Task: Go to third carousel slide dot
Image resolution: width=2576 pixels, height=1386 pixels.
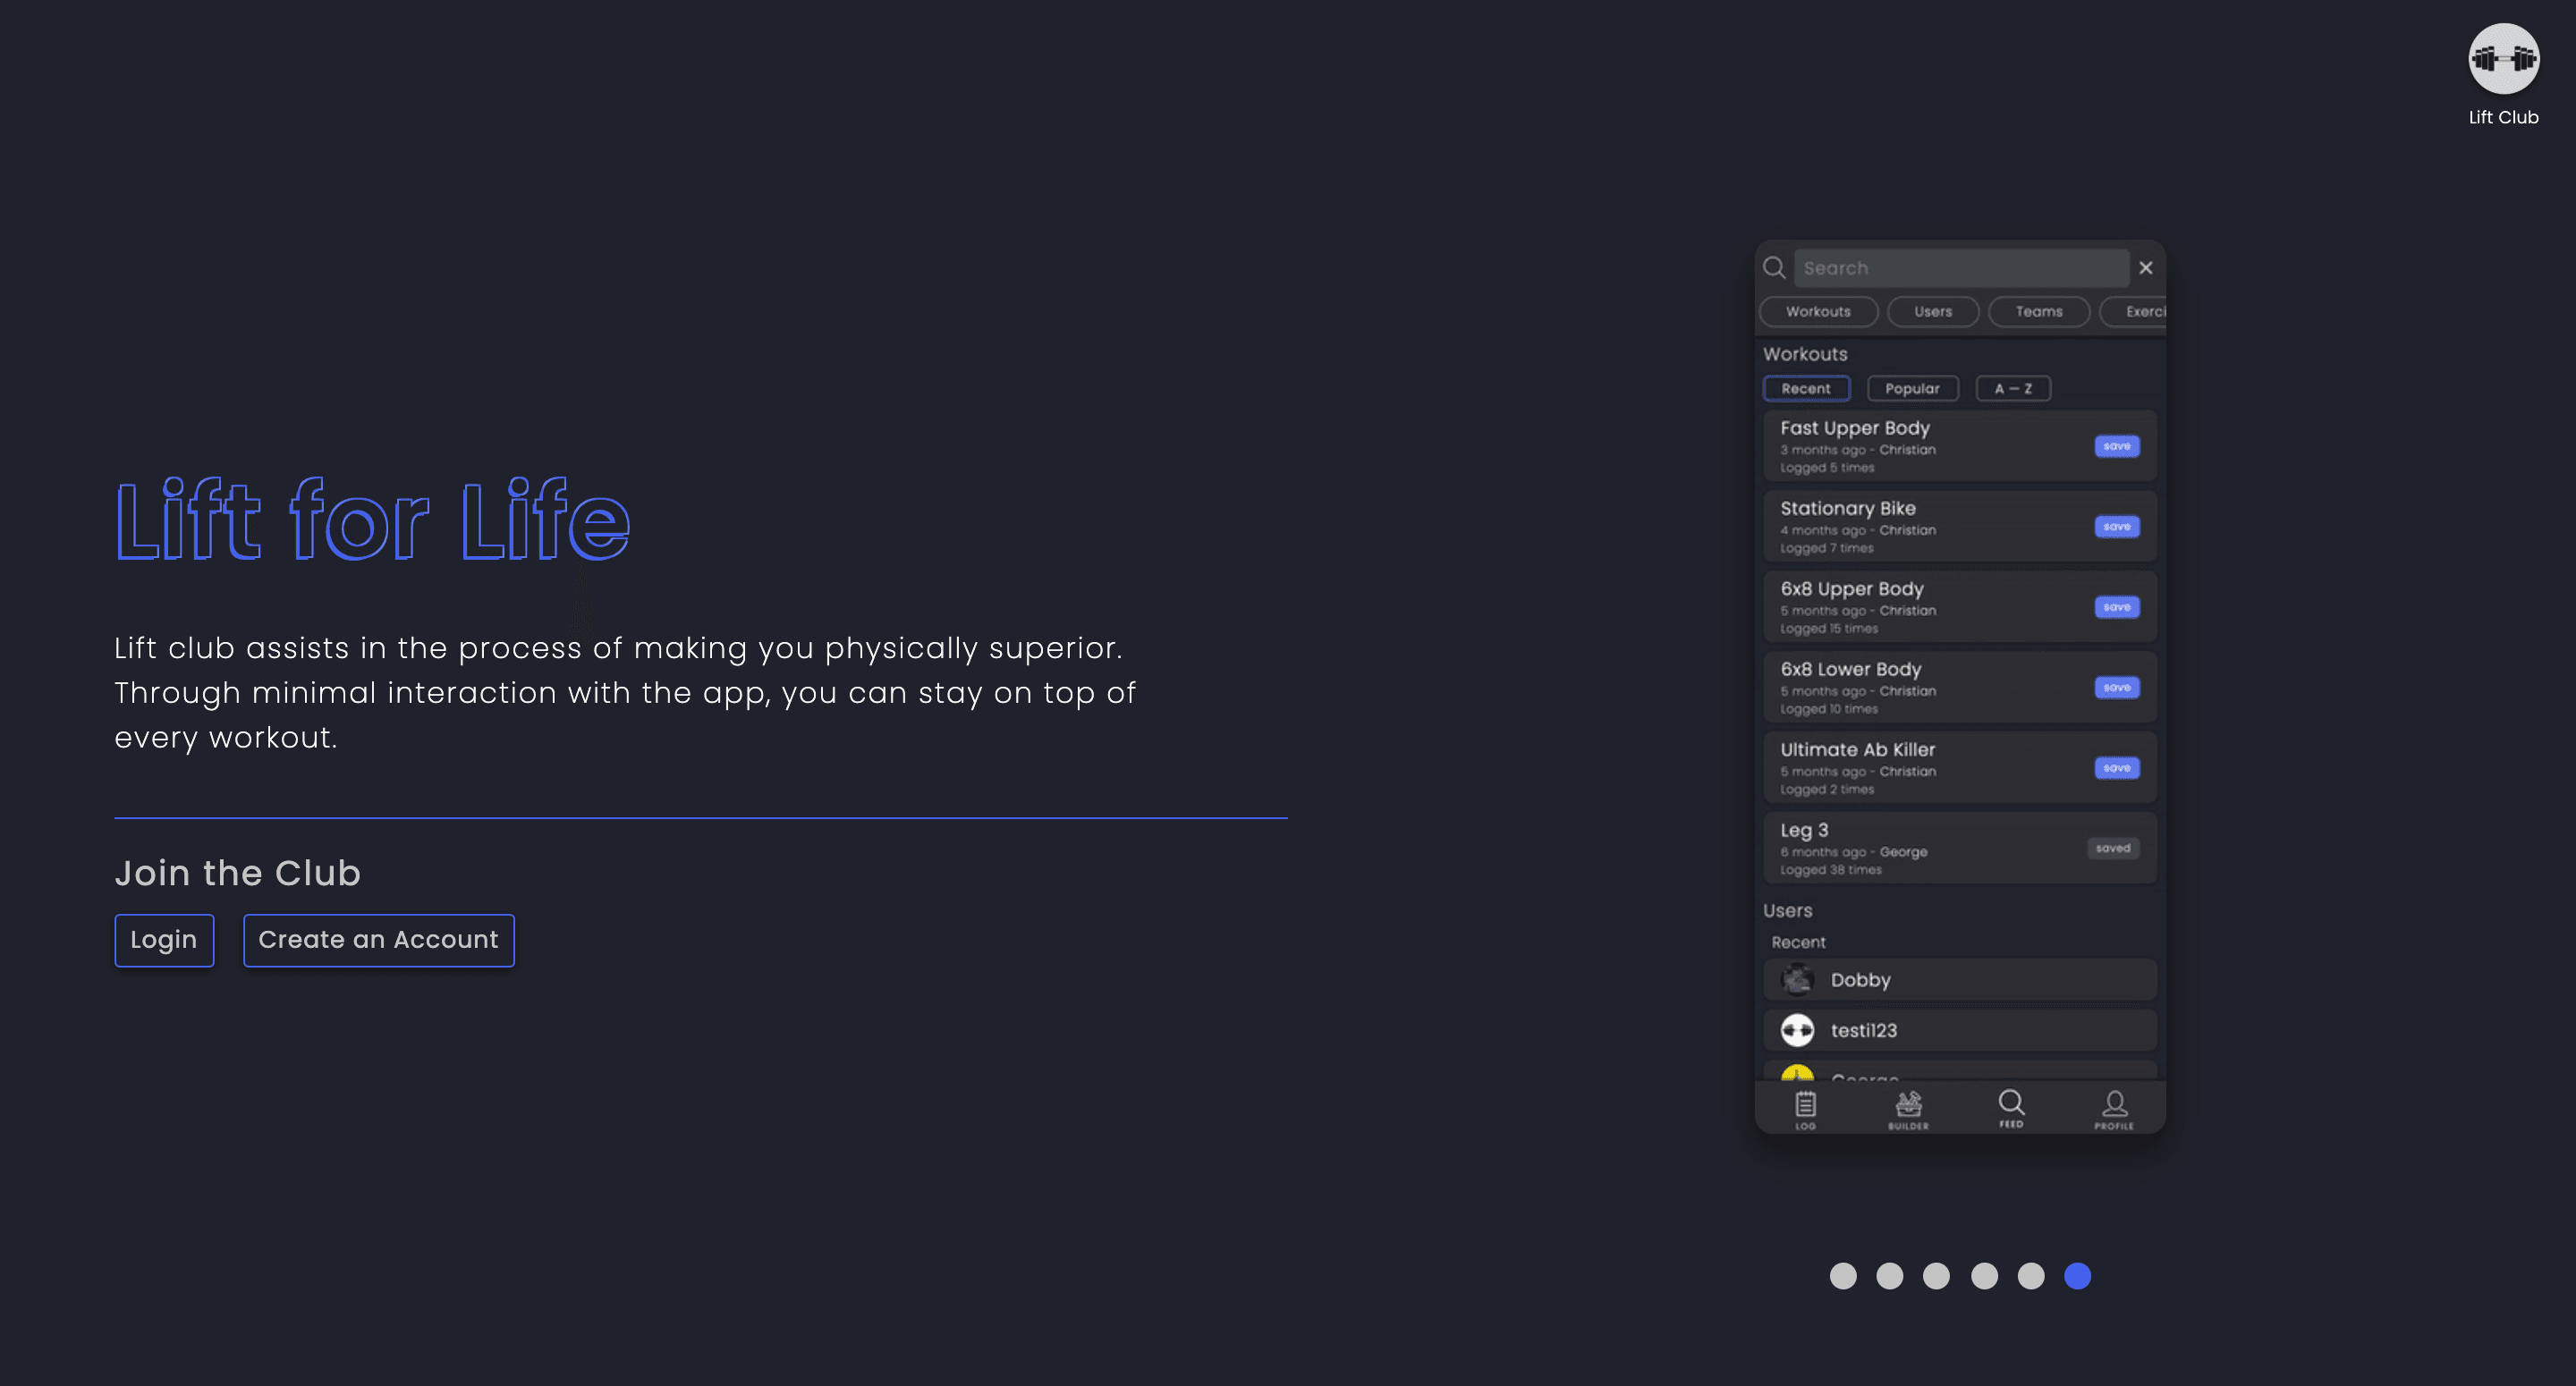Action: (1937, 1276)
